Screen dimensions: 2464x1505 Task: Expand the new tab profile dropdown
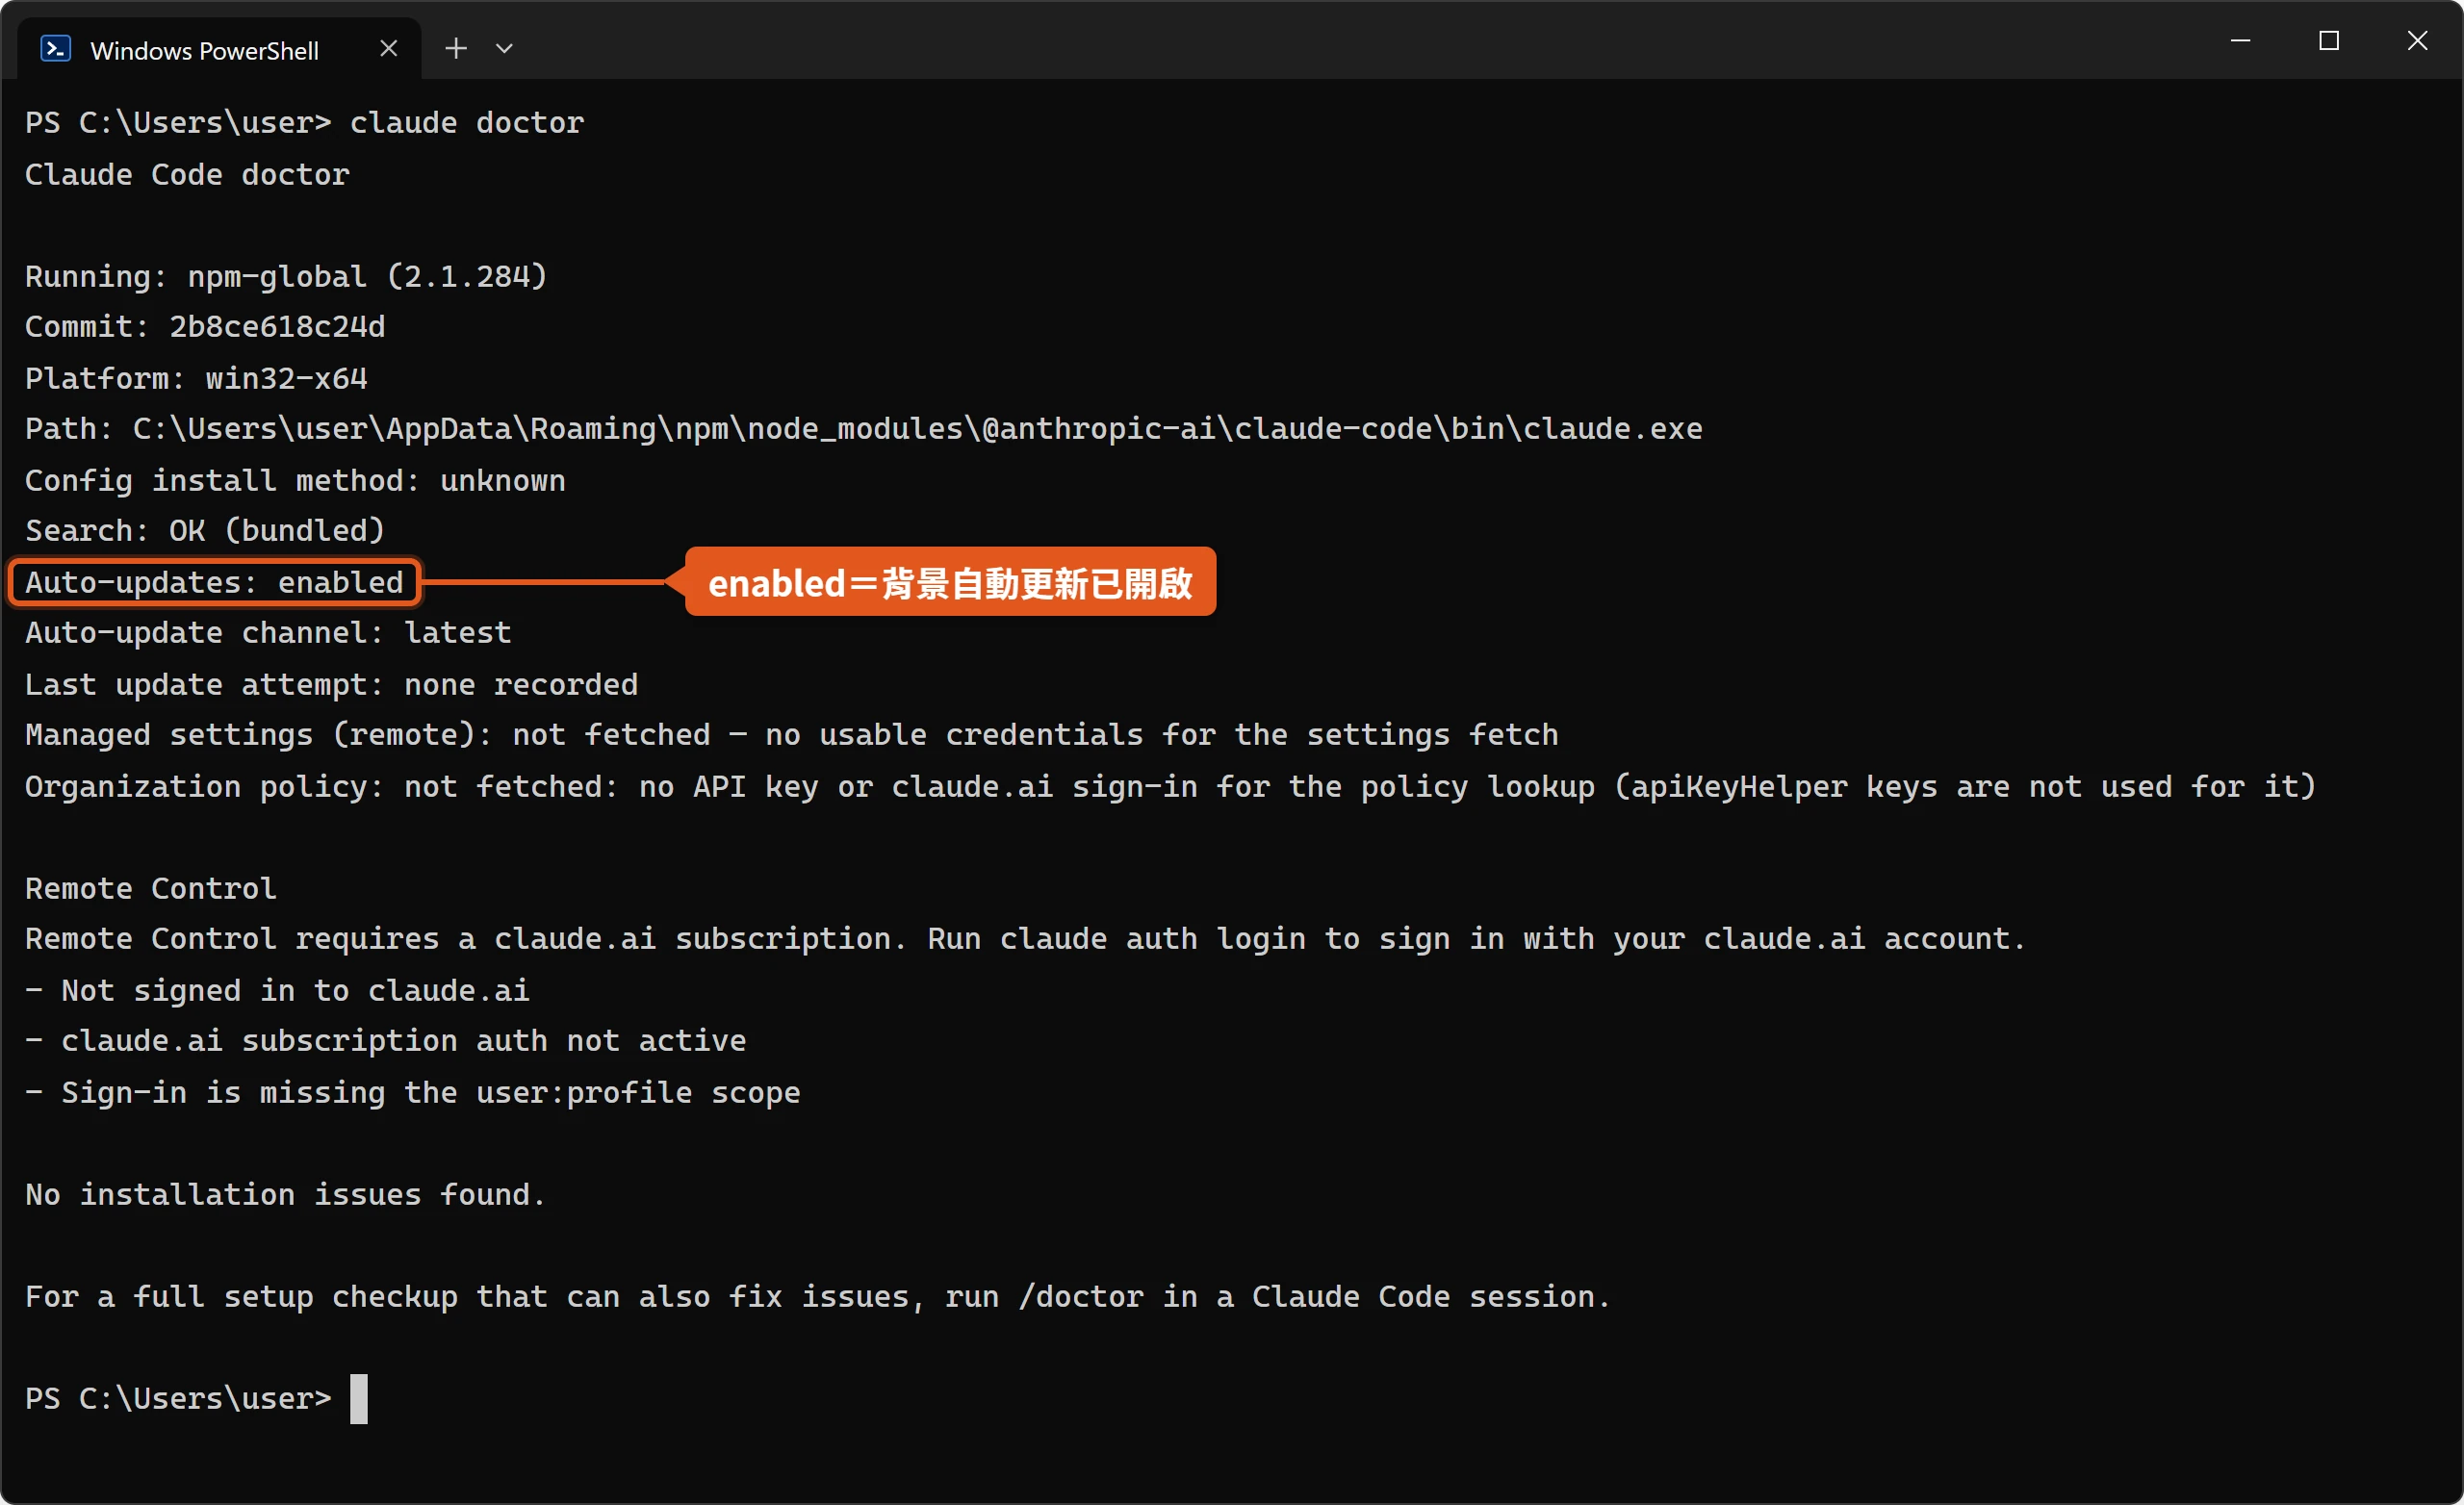pyautogui.click(x=505, y=48)
